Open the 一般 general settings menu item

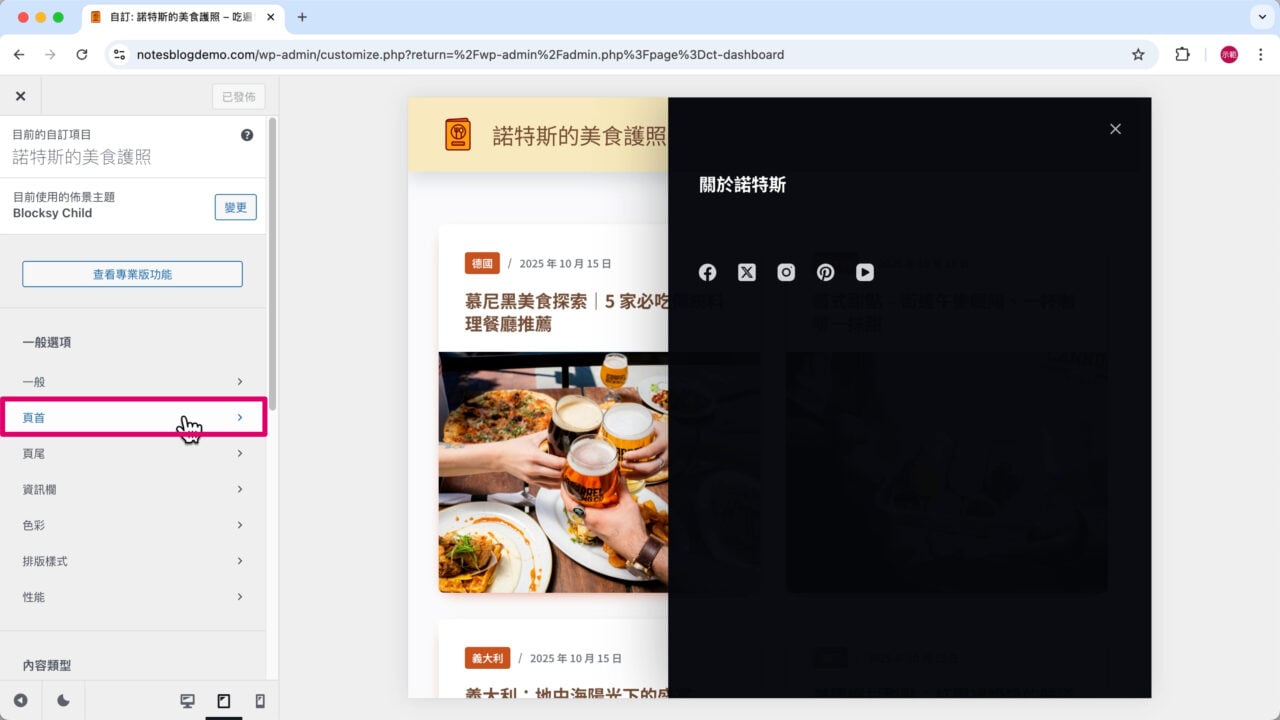[x=135, y=381]
